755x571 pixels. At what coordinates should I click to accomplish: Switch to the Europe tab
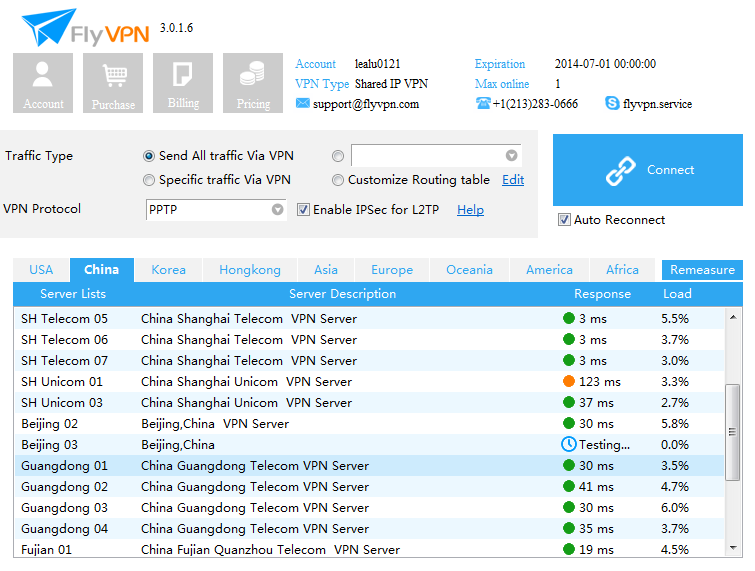click(392, 270)
